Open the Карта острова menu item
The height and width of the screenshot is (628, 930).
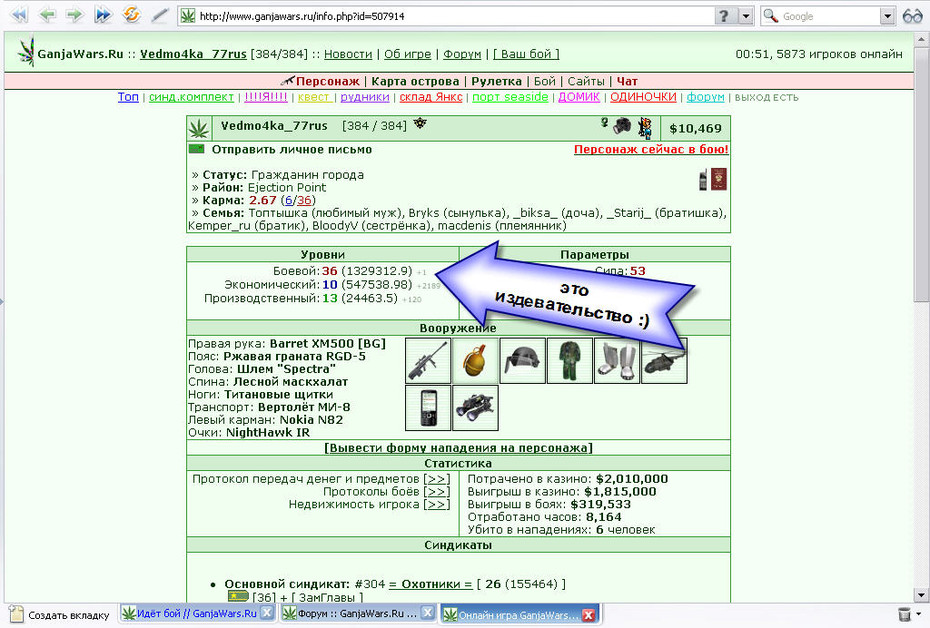(x=415, y=81)
